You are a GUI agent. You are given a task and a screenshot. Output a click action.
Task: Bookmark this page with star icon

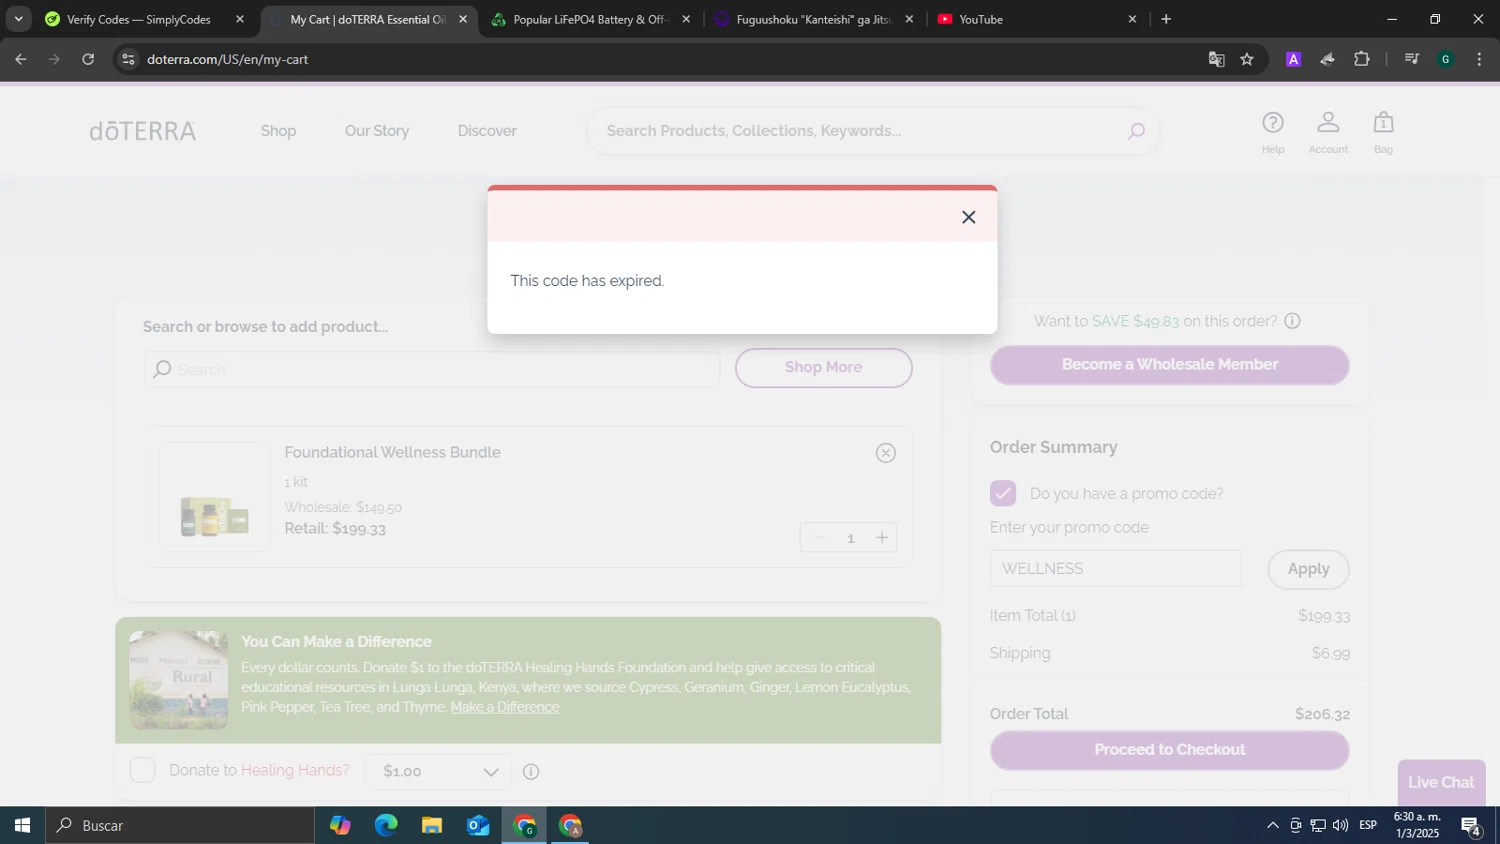(1246, 59)
